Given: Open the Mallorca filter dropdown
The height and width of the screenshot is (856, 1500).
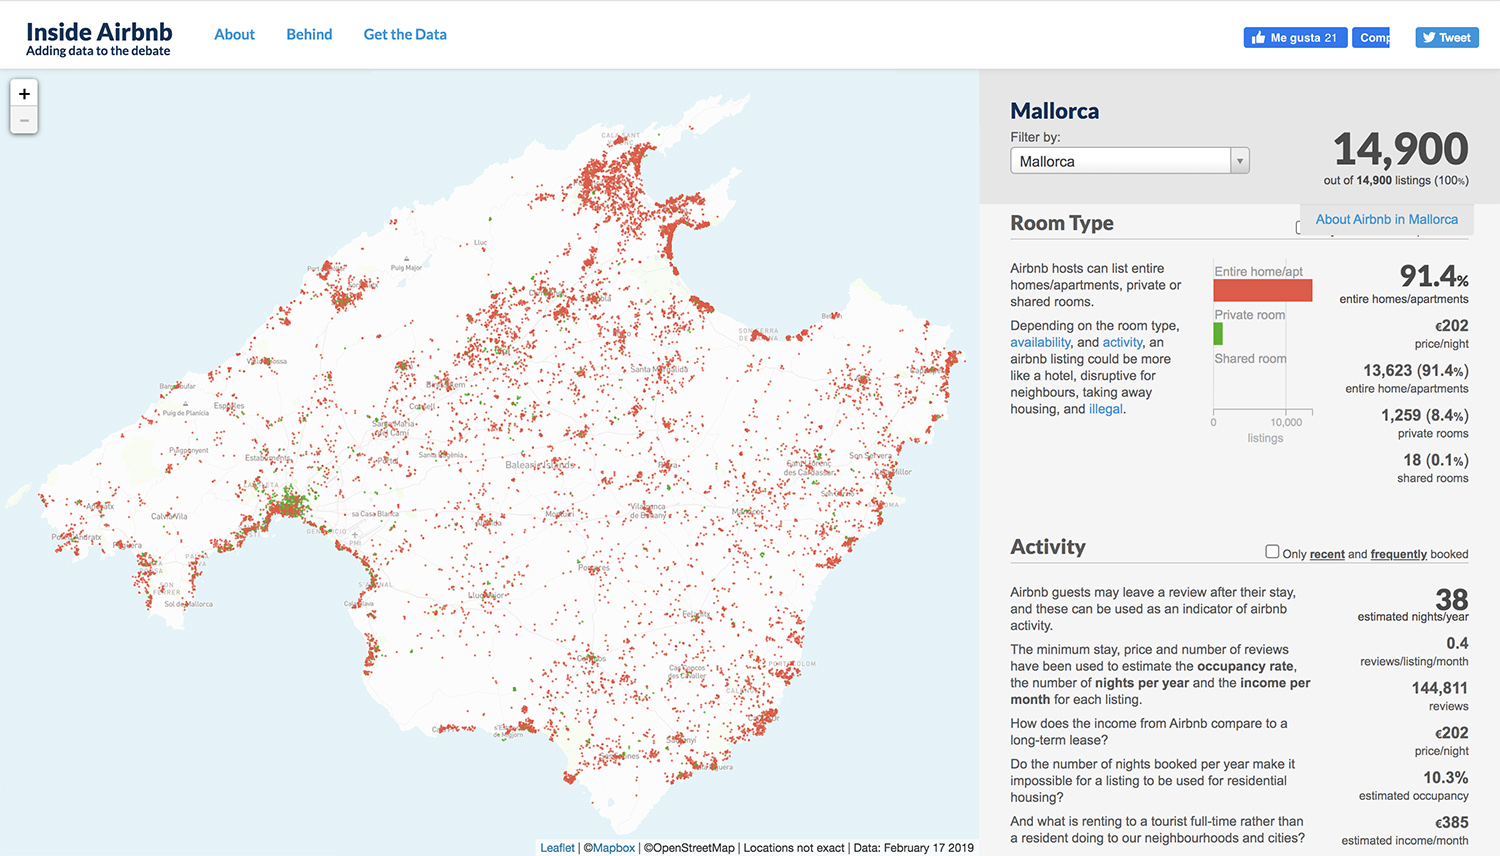Looking at the screenshot, I should point(1130,161).
